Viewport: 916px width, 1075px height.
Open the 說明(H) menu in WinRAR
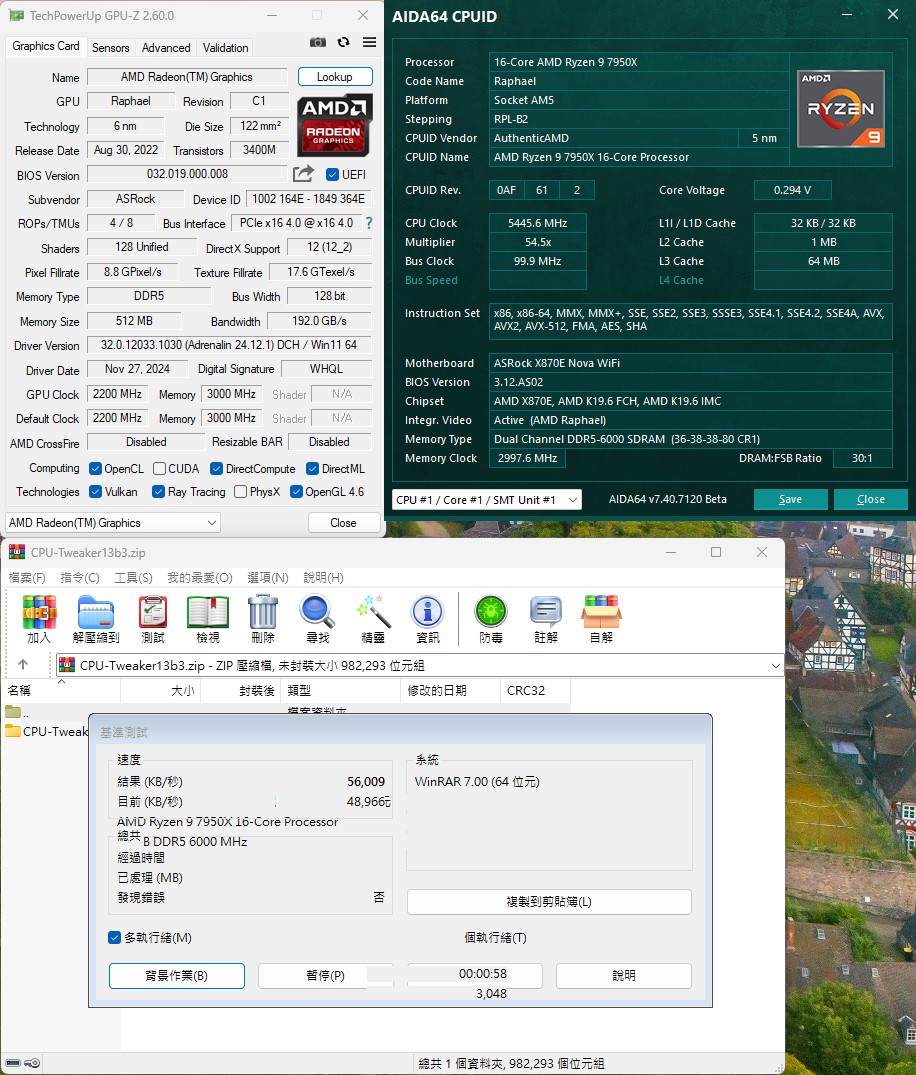[x=324, y=577]
